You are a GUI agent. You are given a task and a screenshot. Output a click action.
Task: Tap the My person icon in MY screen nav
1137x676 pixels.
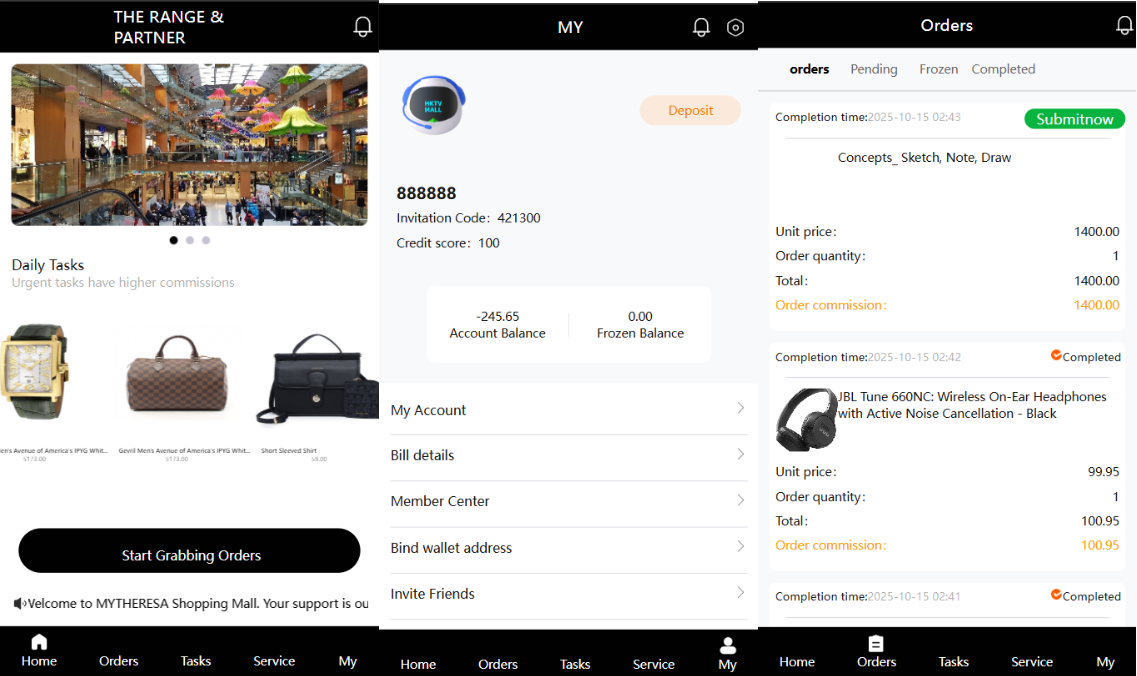coord(728,645)
